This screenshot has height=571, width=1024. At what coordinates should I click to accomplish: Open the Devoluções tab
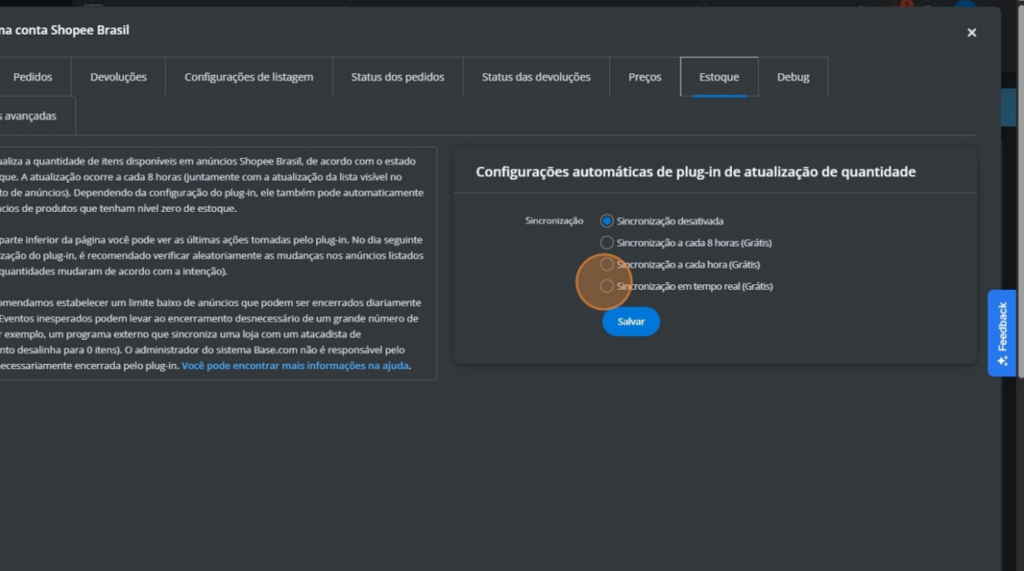click(x=118, y=77)
